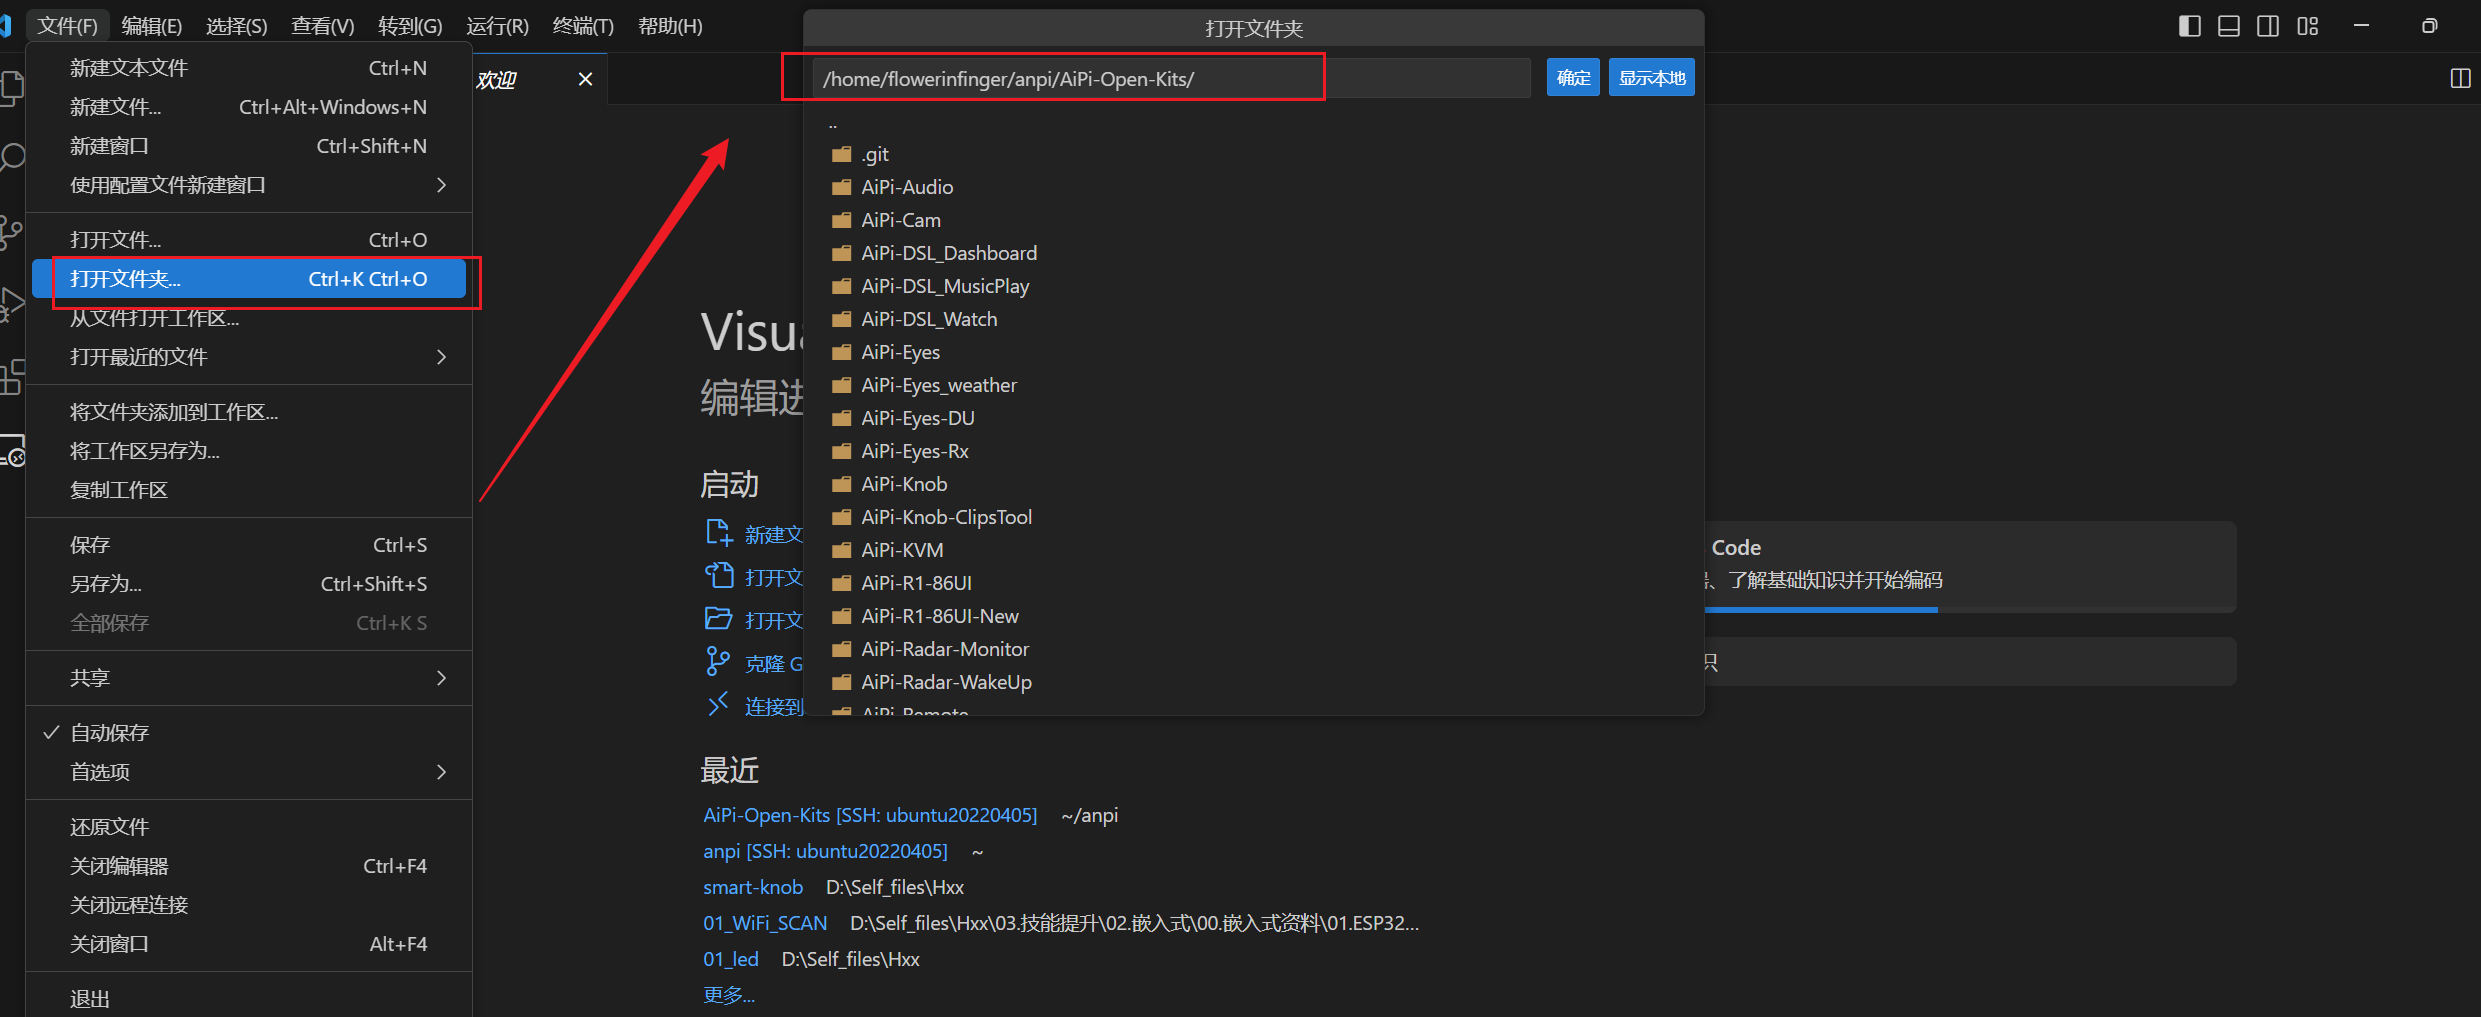Click the AiPi-KVM folder icon
The height and width of the screenshot is (1017, 2481).
point(842,550)
